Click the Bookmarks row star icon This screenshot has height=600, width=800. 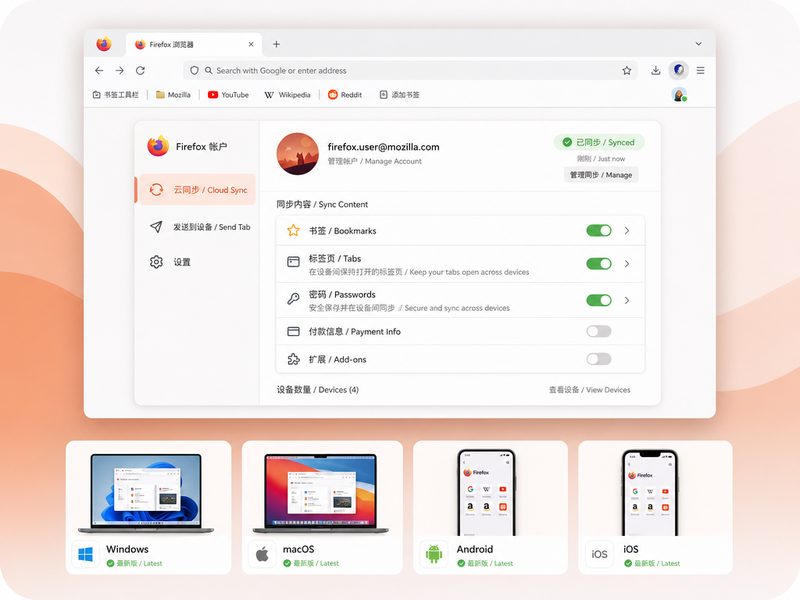tap(293, 231)
